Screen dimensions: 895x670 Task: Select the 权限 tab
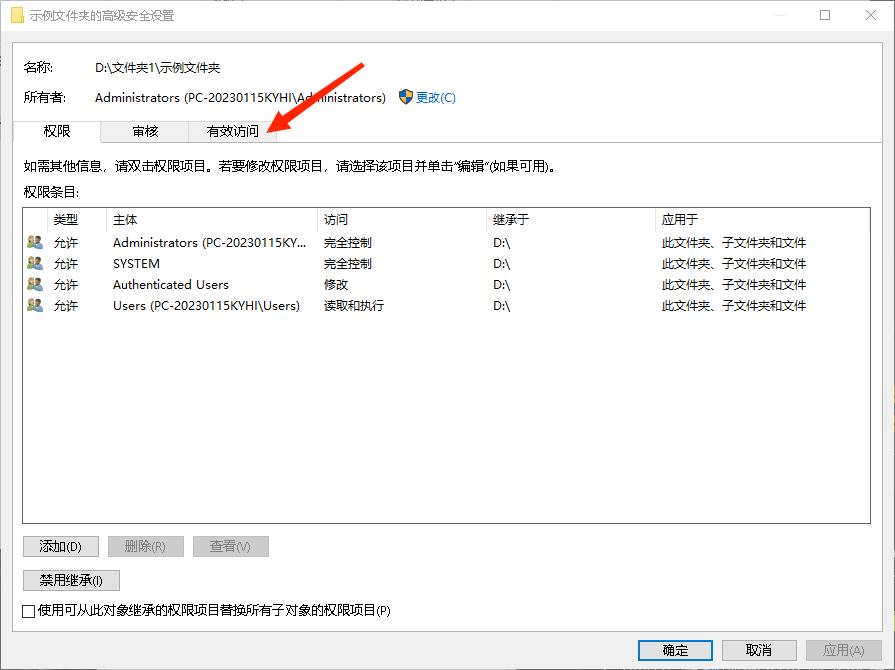coord(57,130)
